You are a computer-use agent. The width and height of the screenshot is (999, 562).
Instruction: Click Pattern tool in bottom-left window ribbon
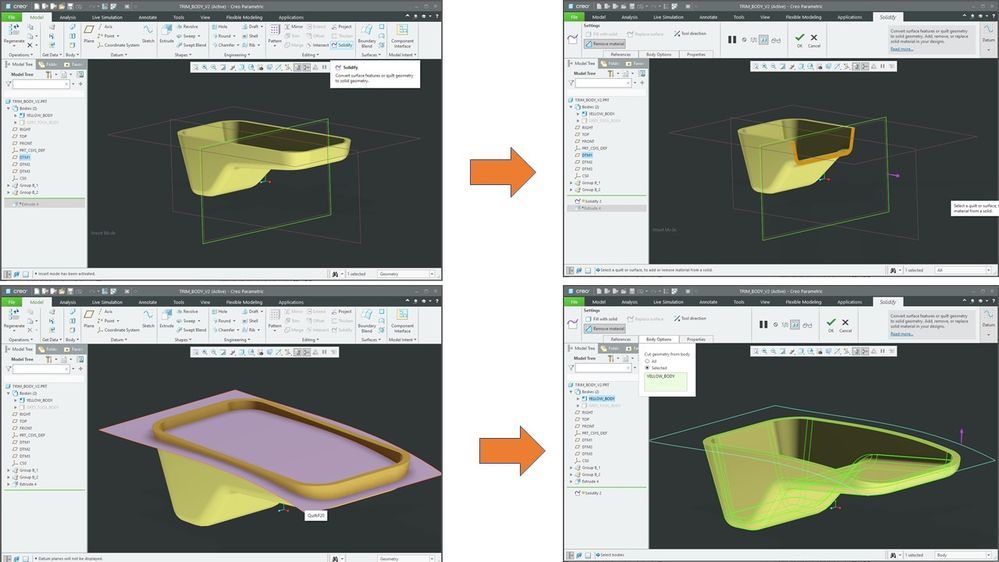click(x=275, y=319)
